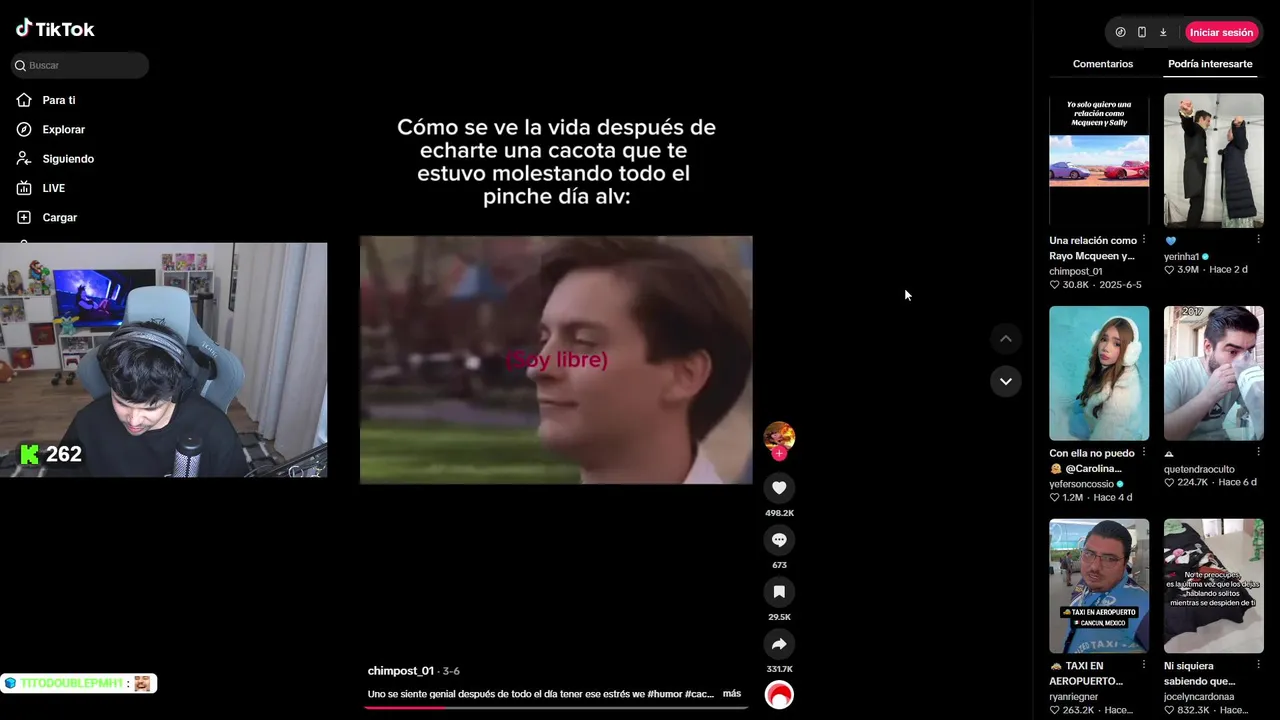The image size is (1280, 720).
Task: Share the video with the arrow icon
Action: tap(779, 644)
